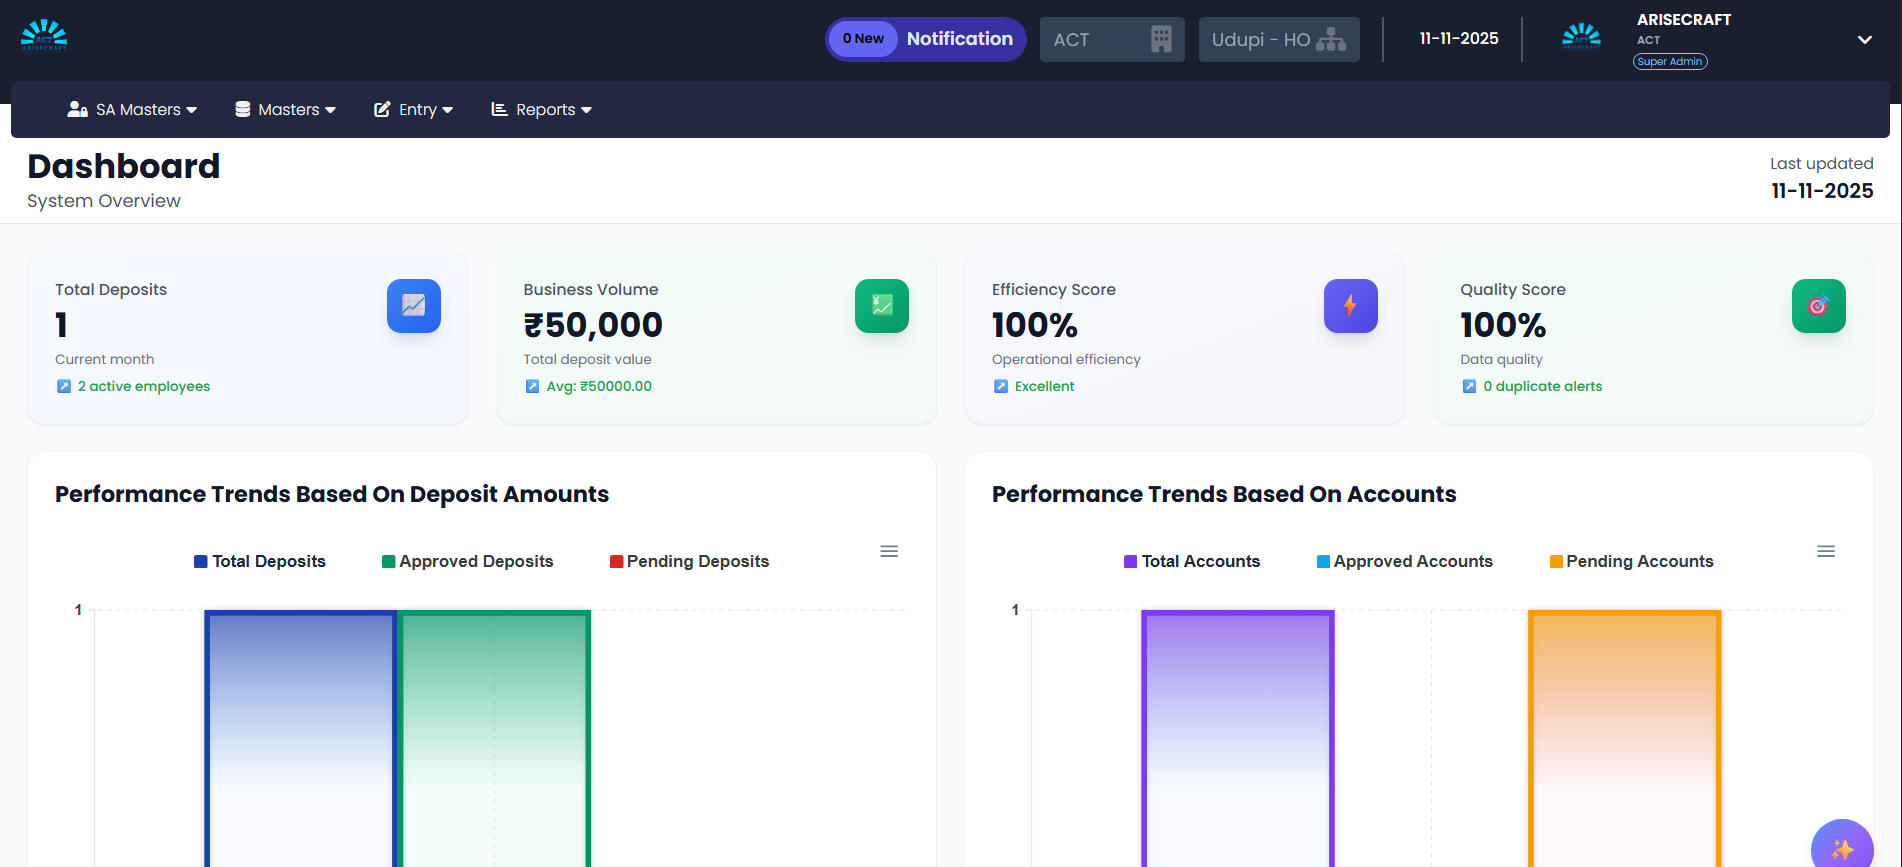
Task: Click the green Approved Deposits bar
Action: pos(494,738)
